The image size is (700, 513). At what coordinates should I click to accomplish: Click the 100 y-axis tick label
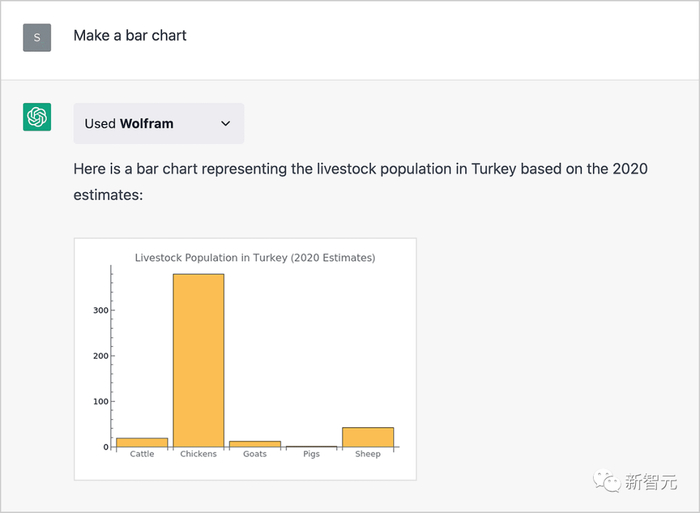coord(100,401)
